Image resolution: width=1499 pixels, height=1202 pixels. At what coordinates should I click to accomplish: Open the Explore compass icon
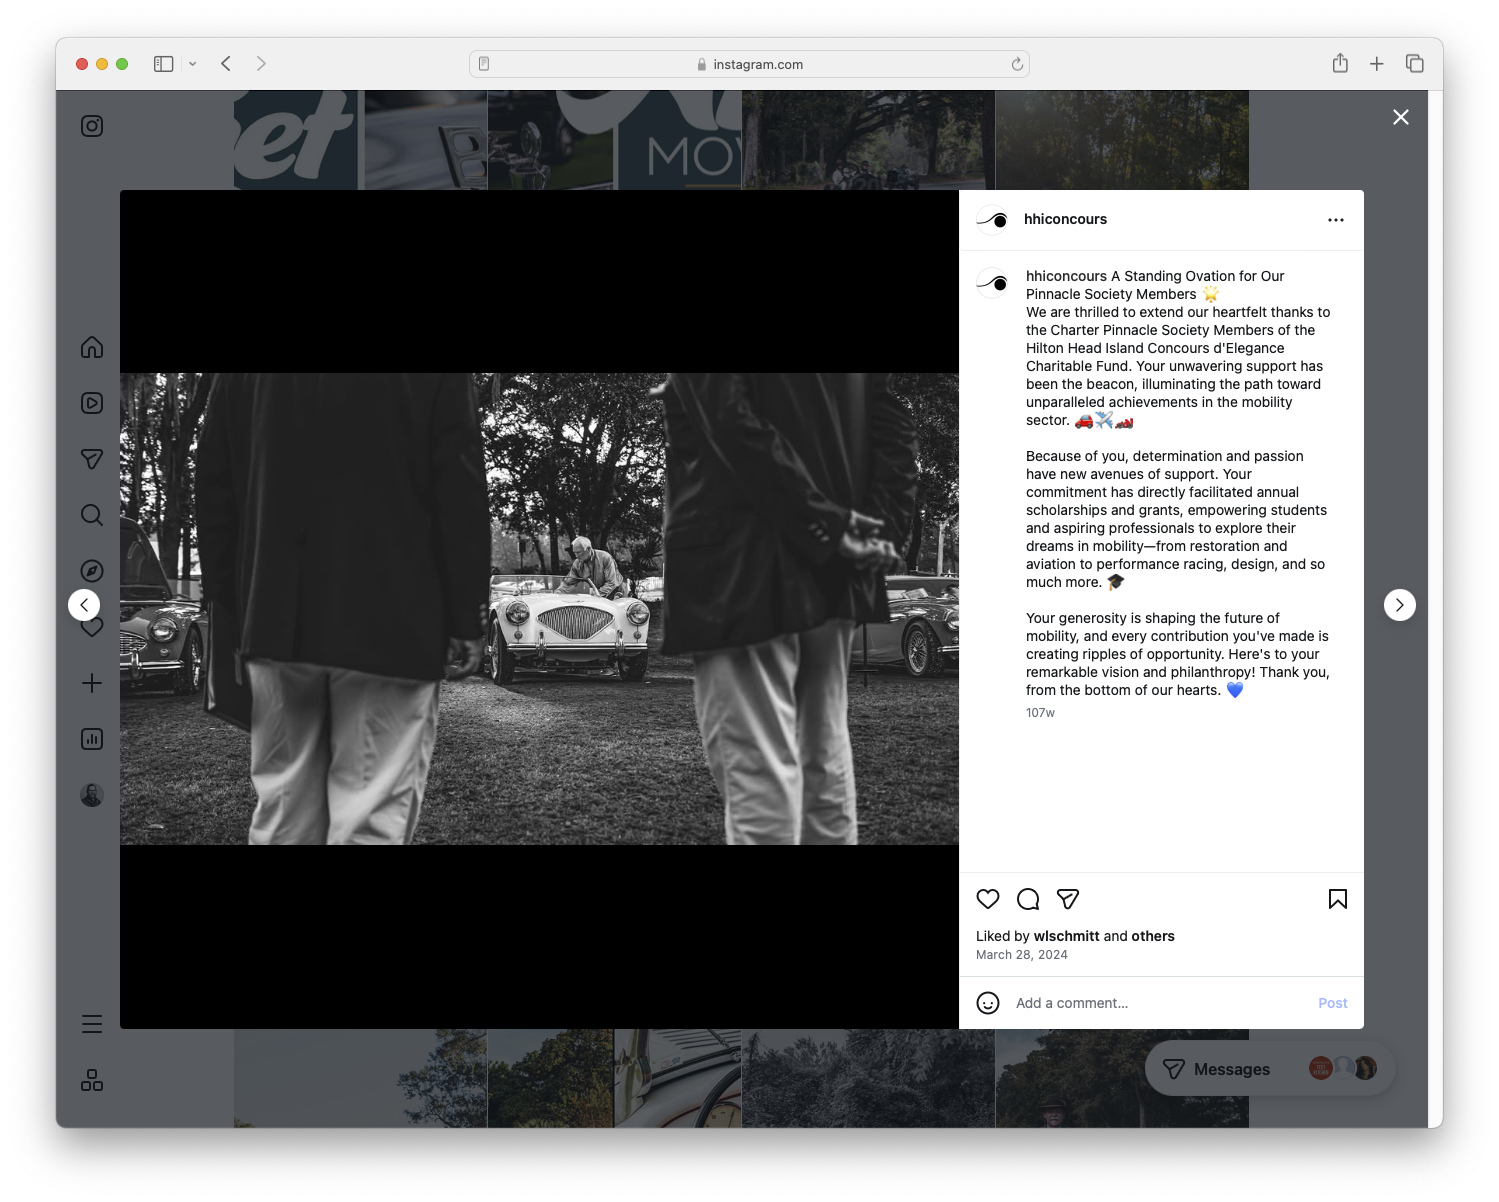tap(91, 570)
